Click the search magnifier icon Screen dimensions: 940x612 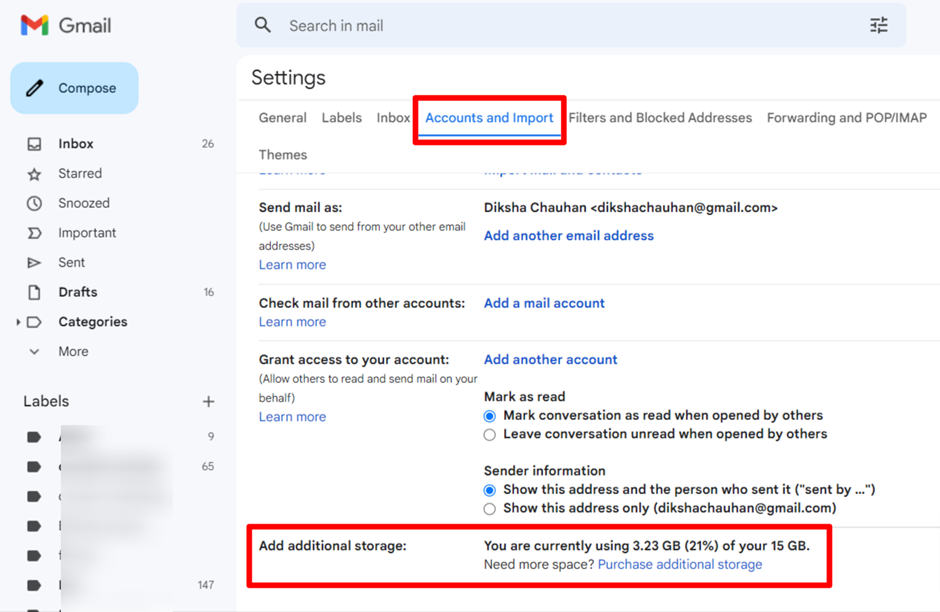pyautogui.click(x=263, y=25)
